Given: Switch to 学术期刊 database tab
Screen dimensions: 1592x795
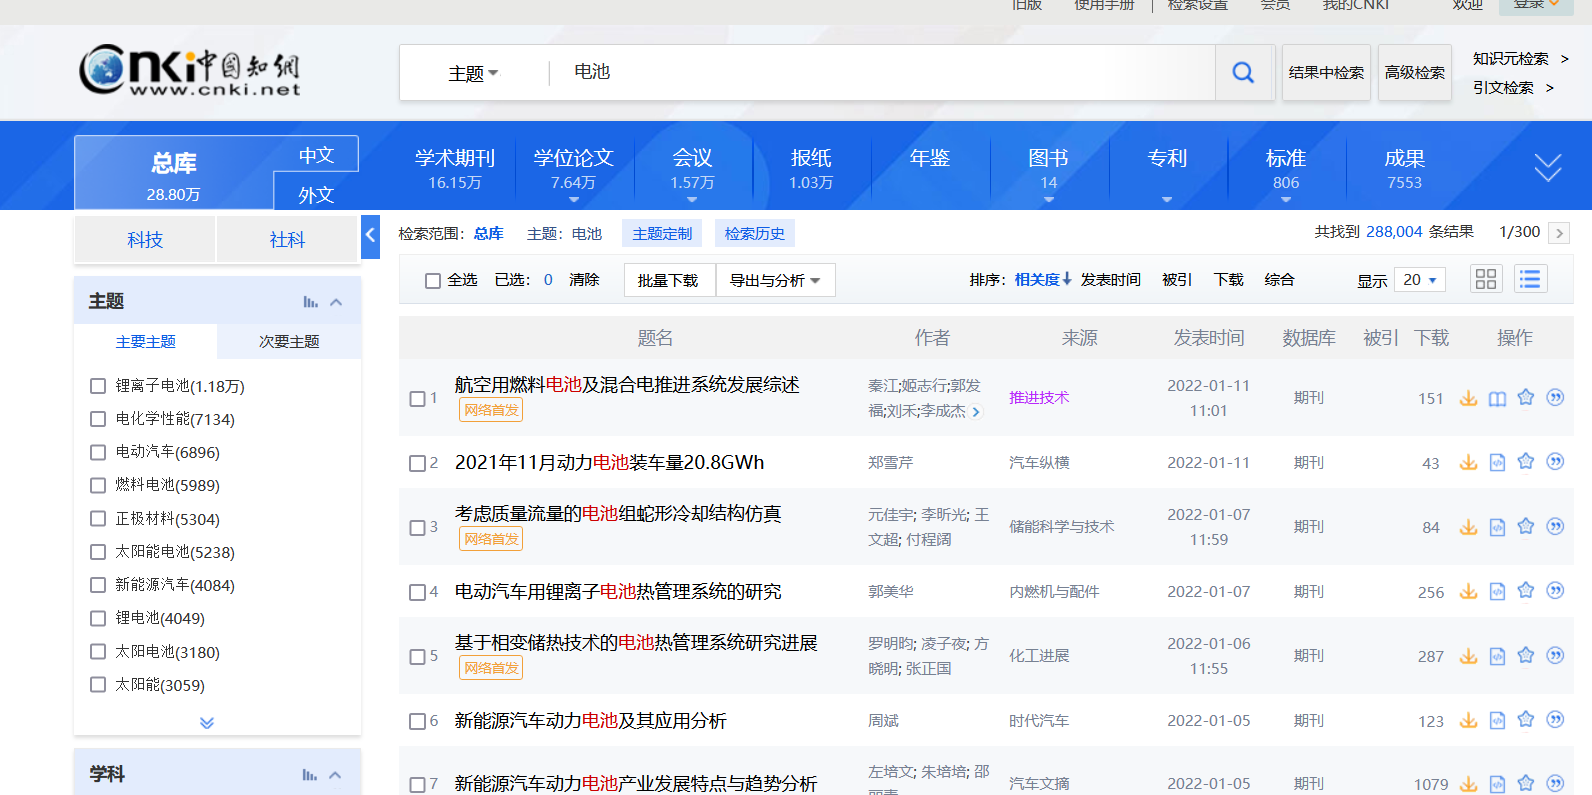Looking at the screenshot, I should tap(455, 168).
